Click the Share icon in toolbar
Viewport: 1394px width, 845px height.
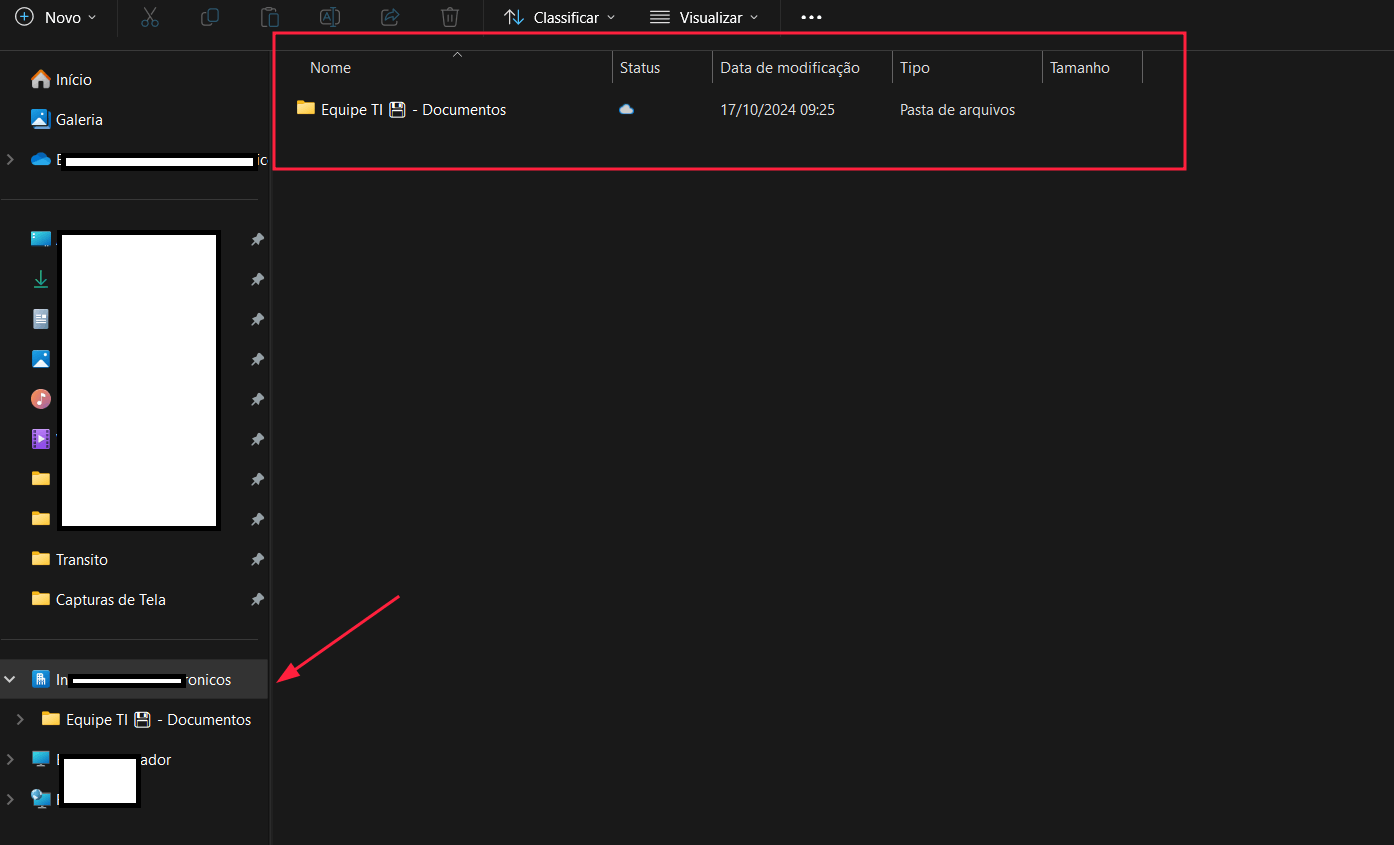[390, 17]
